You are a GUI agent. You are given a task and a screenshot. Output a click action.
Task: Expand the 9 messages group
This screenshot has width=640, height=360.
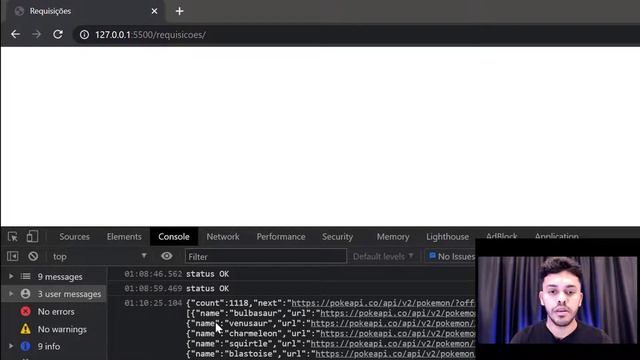point(11,277)
